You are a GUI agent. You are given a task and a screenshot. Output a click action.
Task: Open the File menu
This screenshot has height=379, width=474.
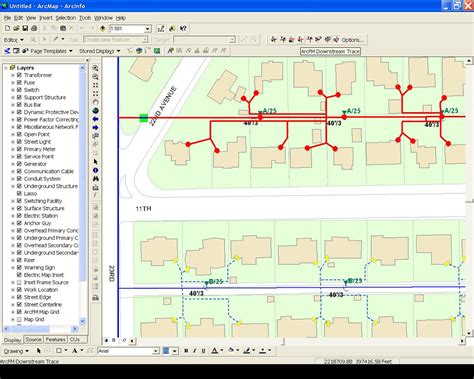(x=7, y=18)
